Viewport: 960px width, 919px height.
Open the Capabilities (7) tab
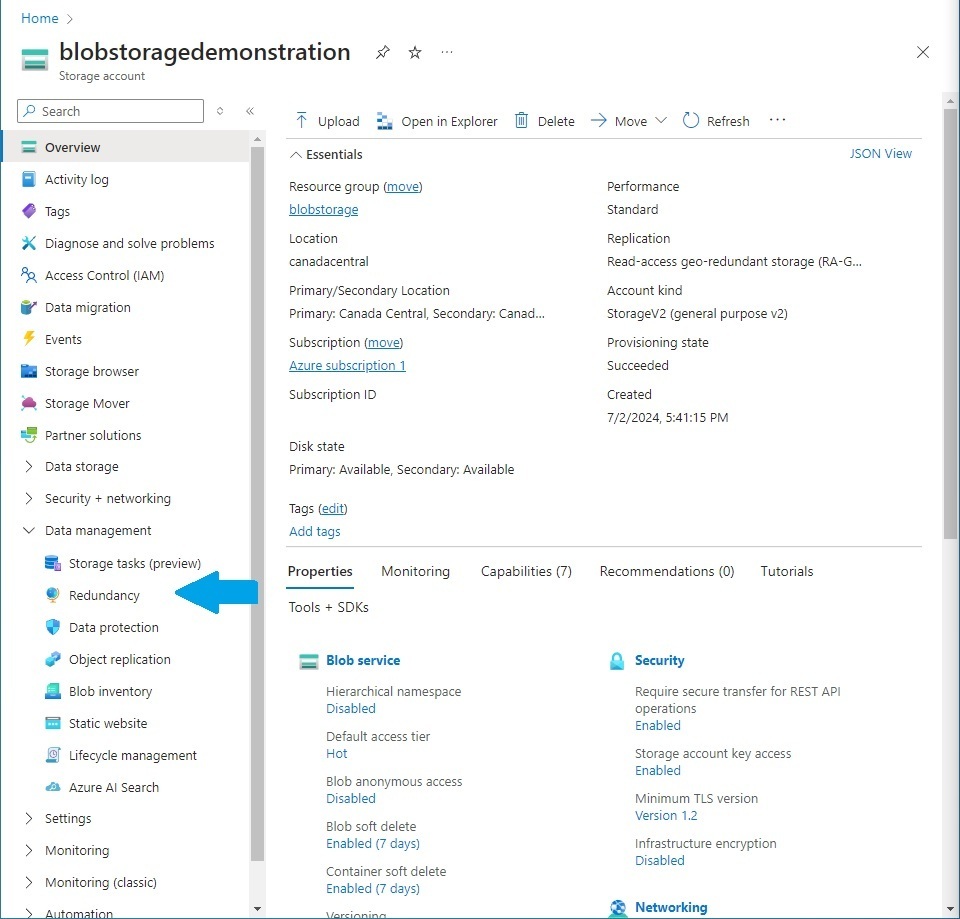click(527, 571)
